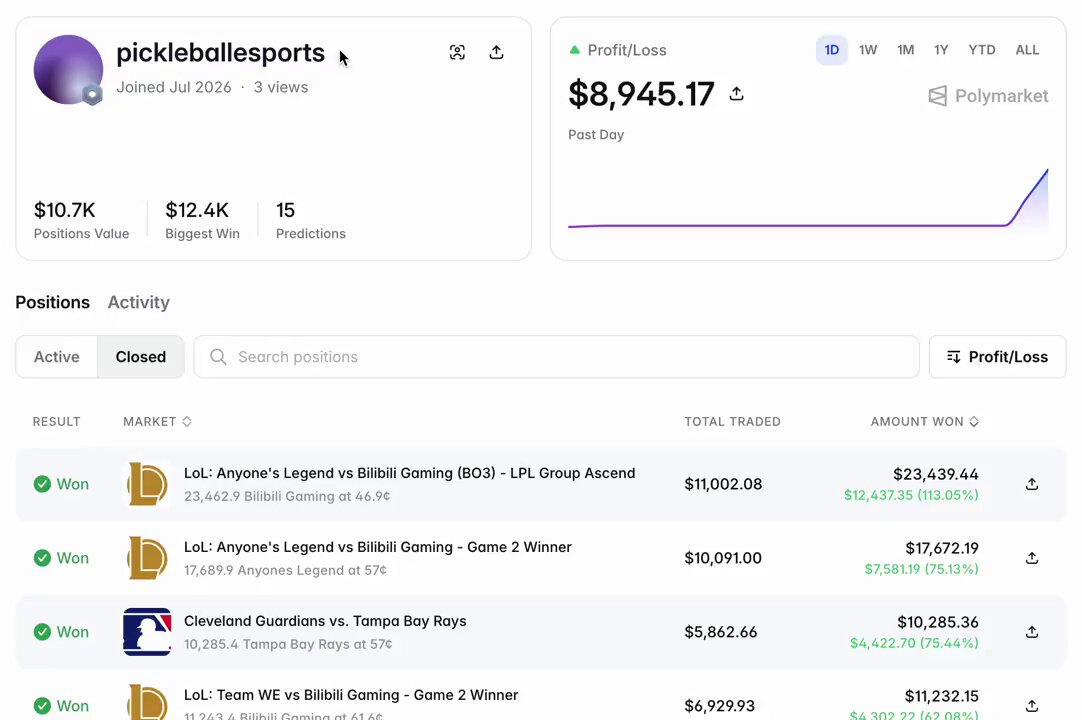The width and height of the screenshot is (1082, 720).
Task: Click the purple profile avatar
Action: (x=68, y=70)
